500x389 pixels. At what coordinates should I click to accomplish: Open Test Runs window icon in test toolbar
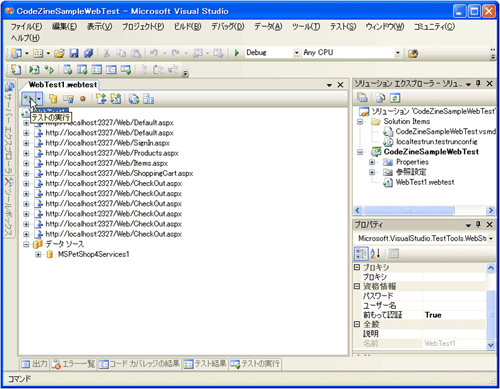pyautogui.click(x=126, y=70)
